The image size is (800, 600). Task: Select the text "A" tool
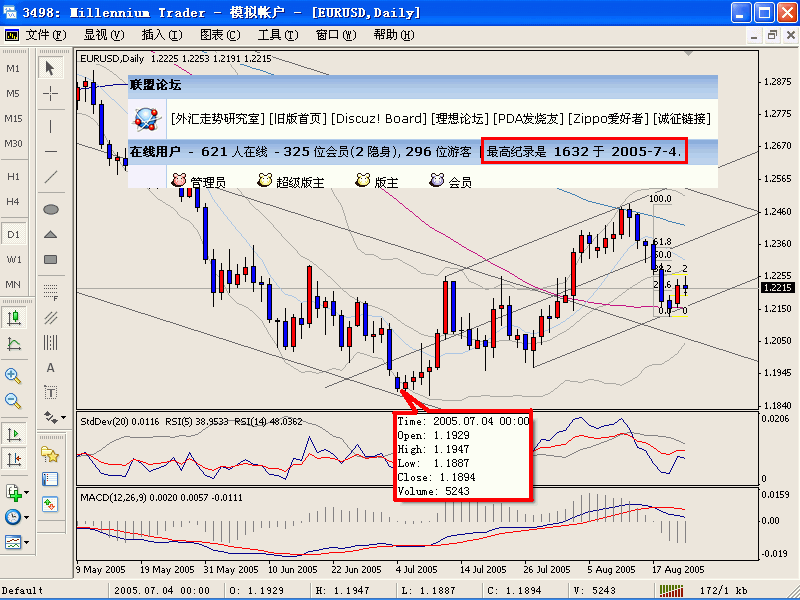(x=51, y=367)
